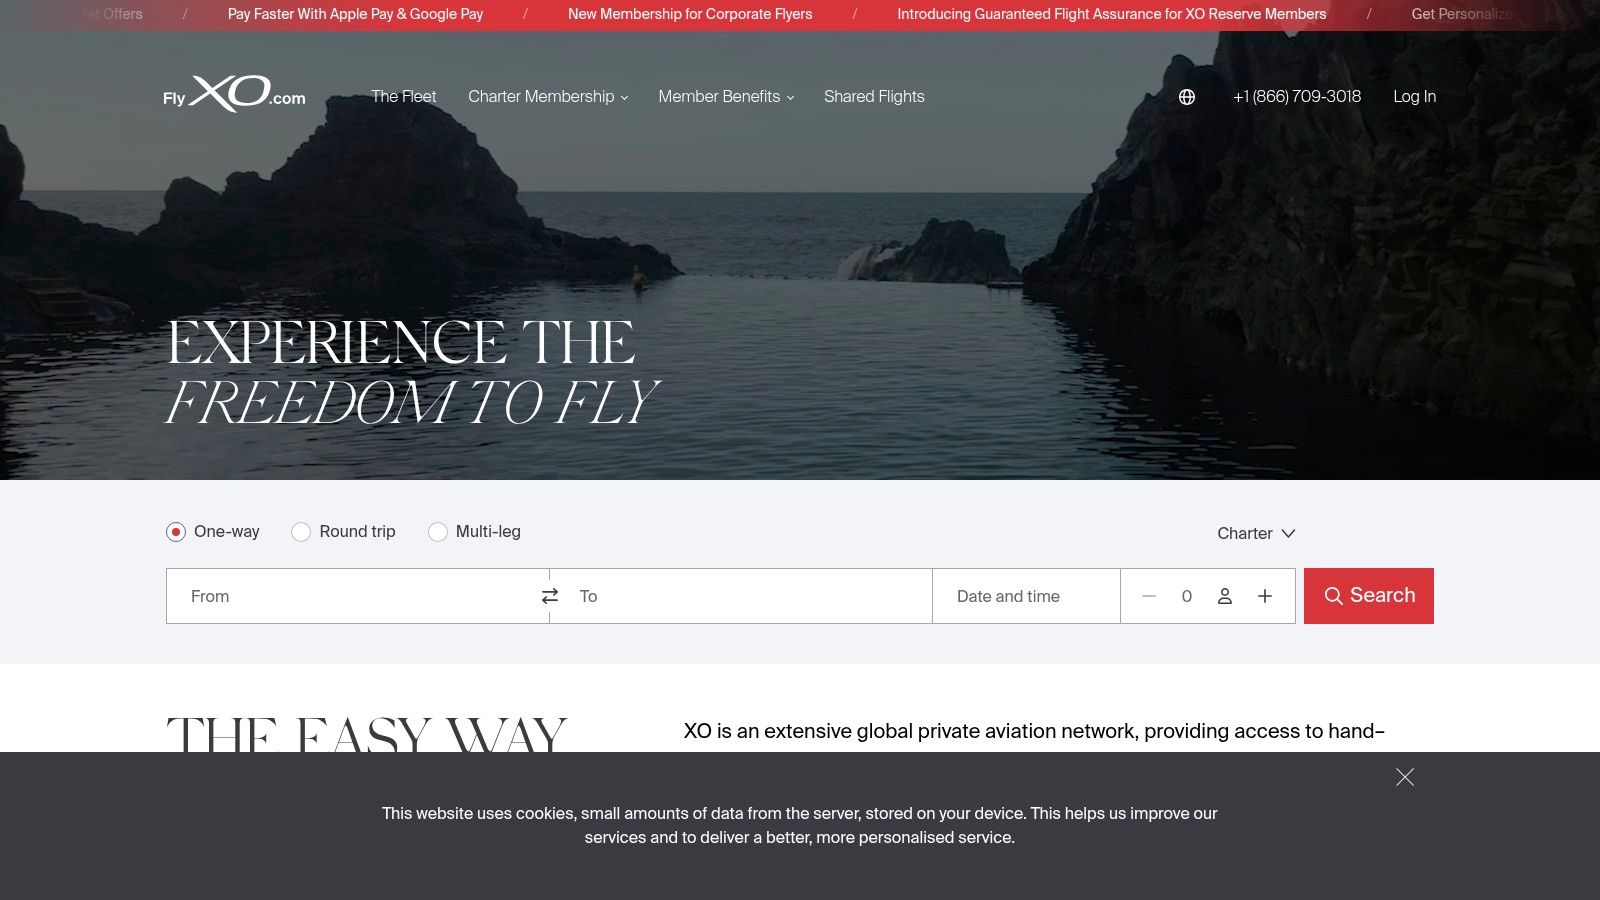Decrease passenger count with minus button
This screenshot has width=1600, height=900.
(1149, 596)
